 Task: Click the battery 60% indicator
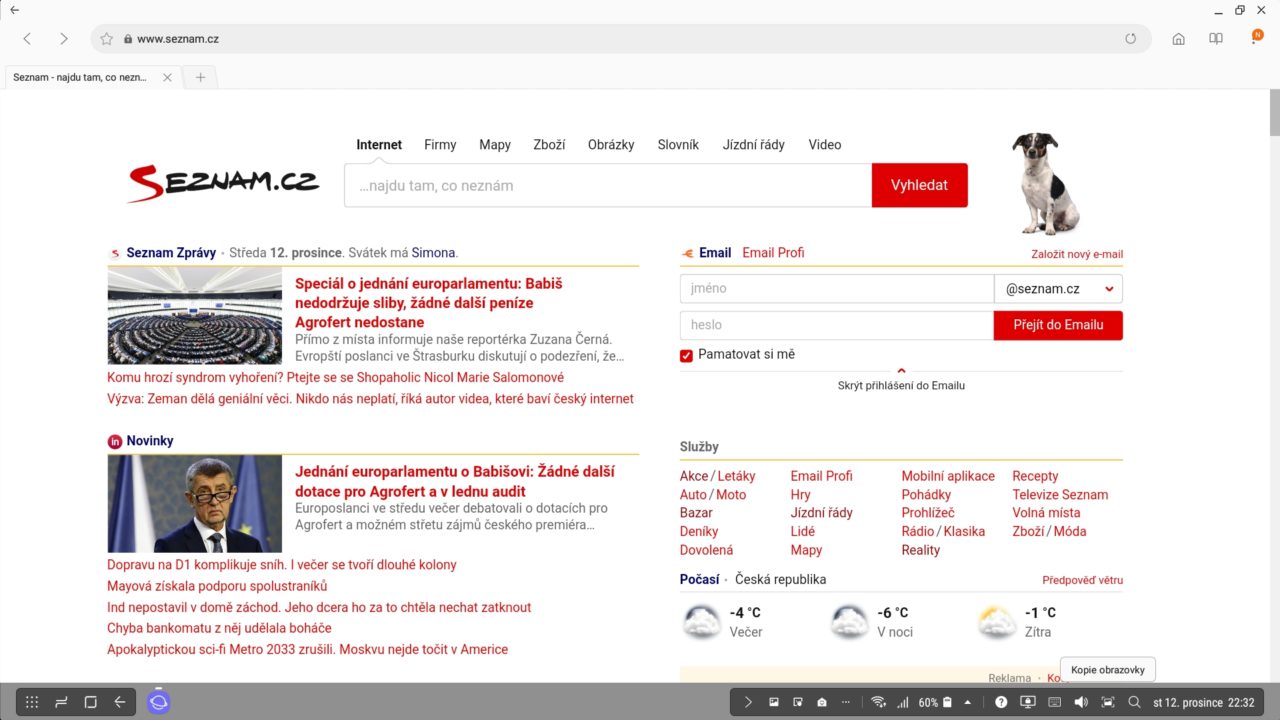(x=935, y=702)
